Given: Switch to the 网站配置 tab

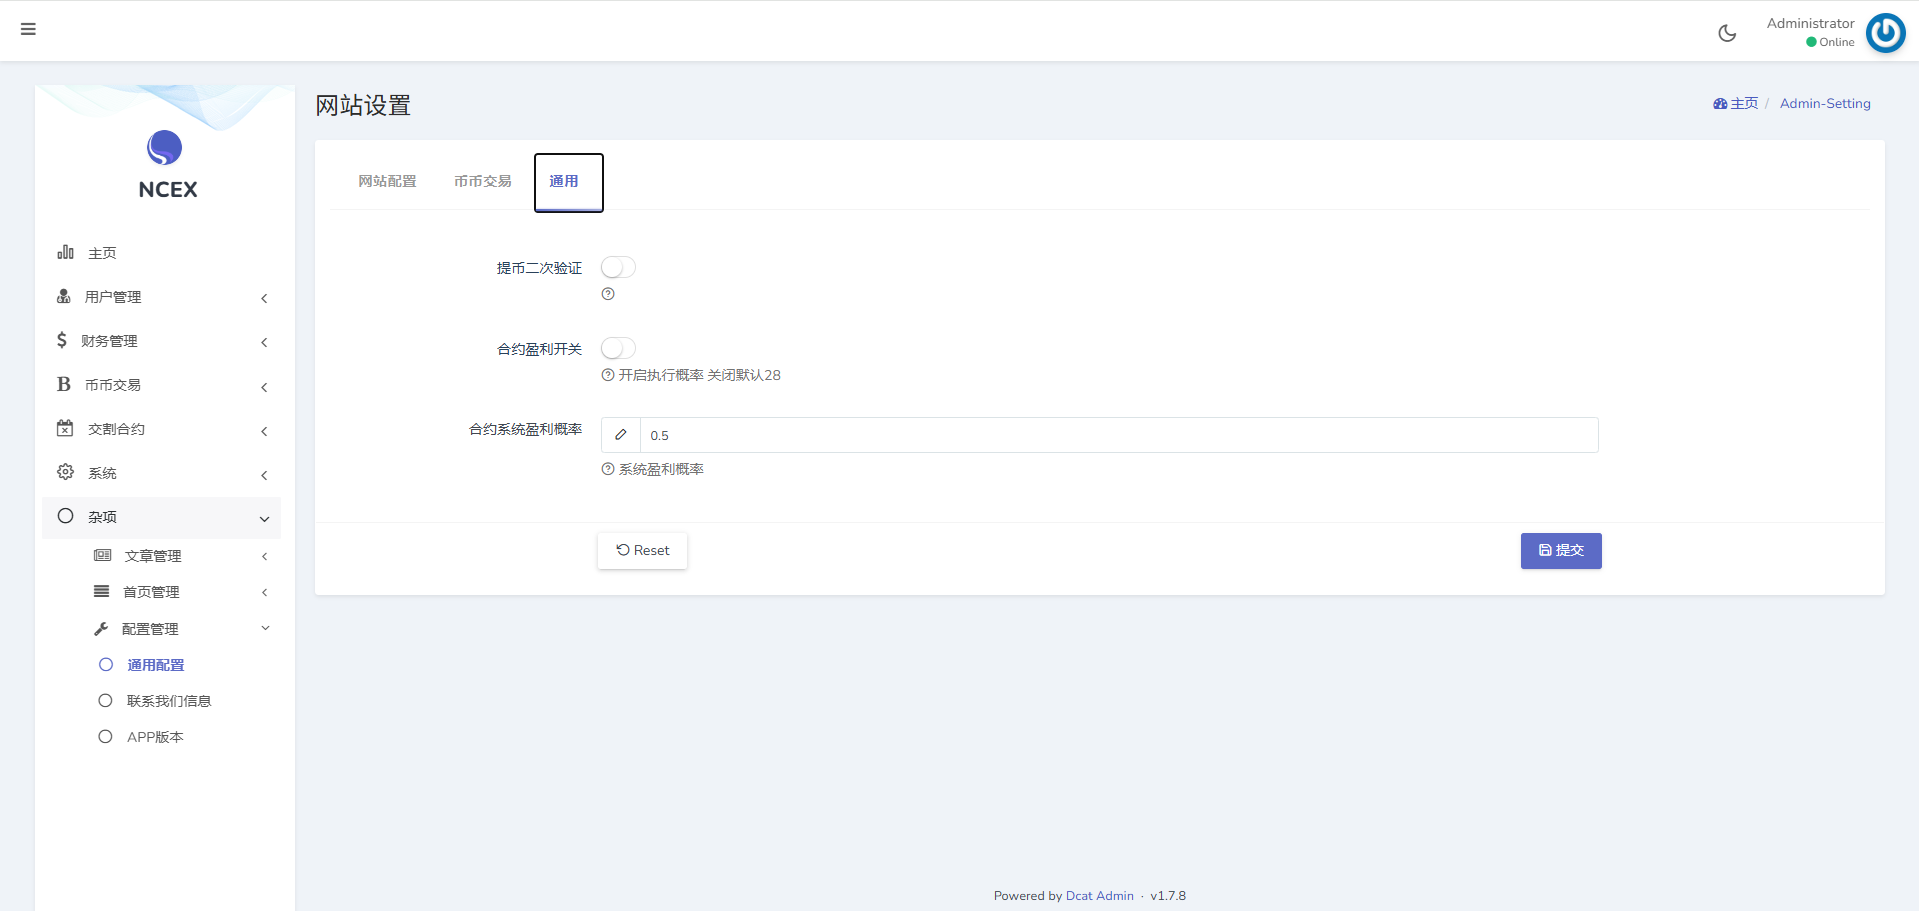Looking at the screenshot, I should (387, 181).
